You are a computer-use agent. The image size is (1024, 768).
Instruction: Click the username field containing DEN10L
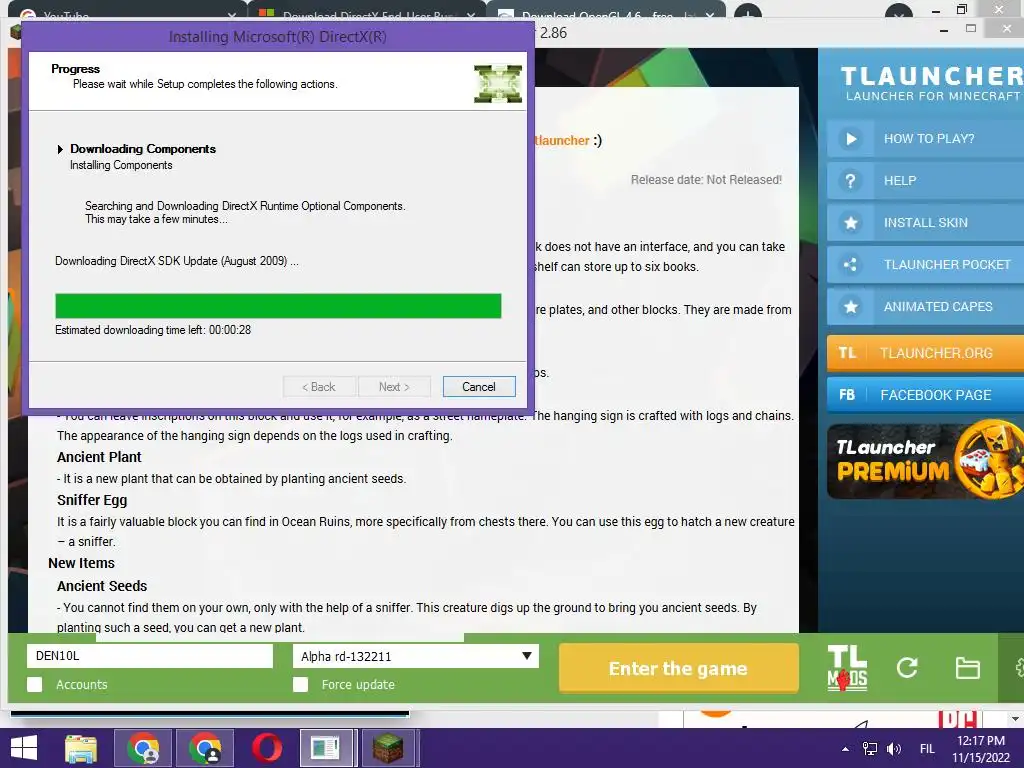150,656
